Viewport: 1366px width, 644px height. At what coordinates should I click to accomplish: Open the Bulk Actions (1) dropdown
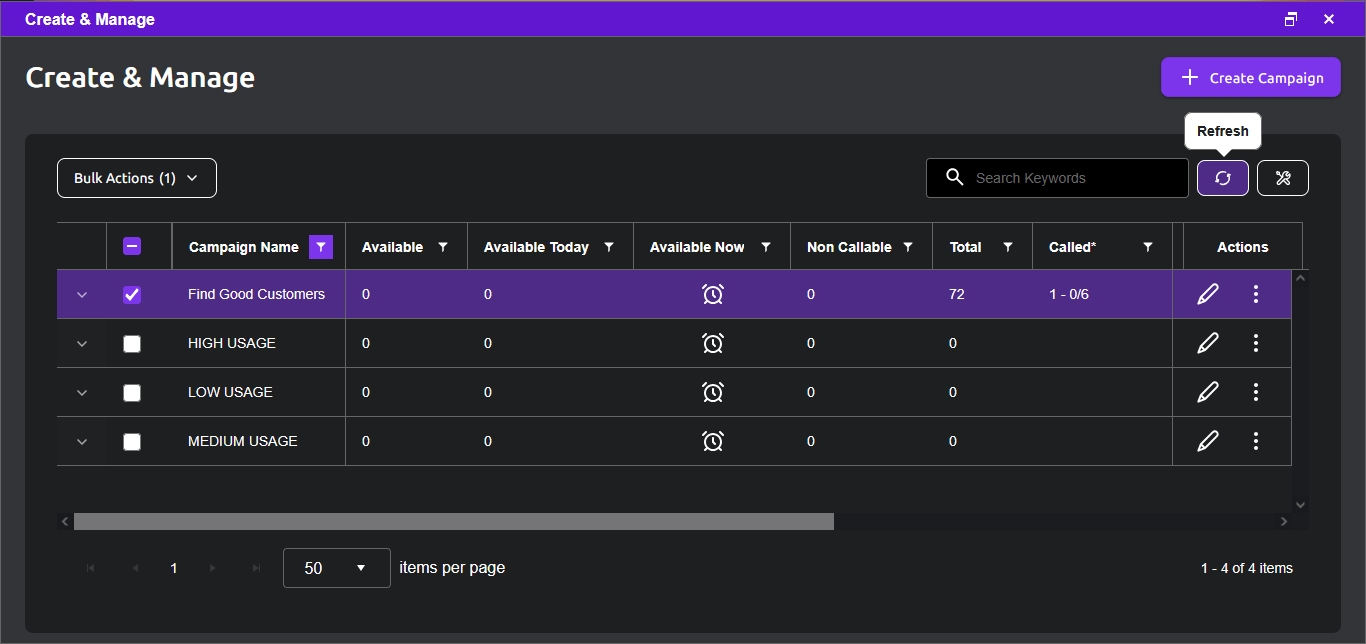137,178
